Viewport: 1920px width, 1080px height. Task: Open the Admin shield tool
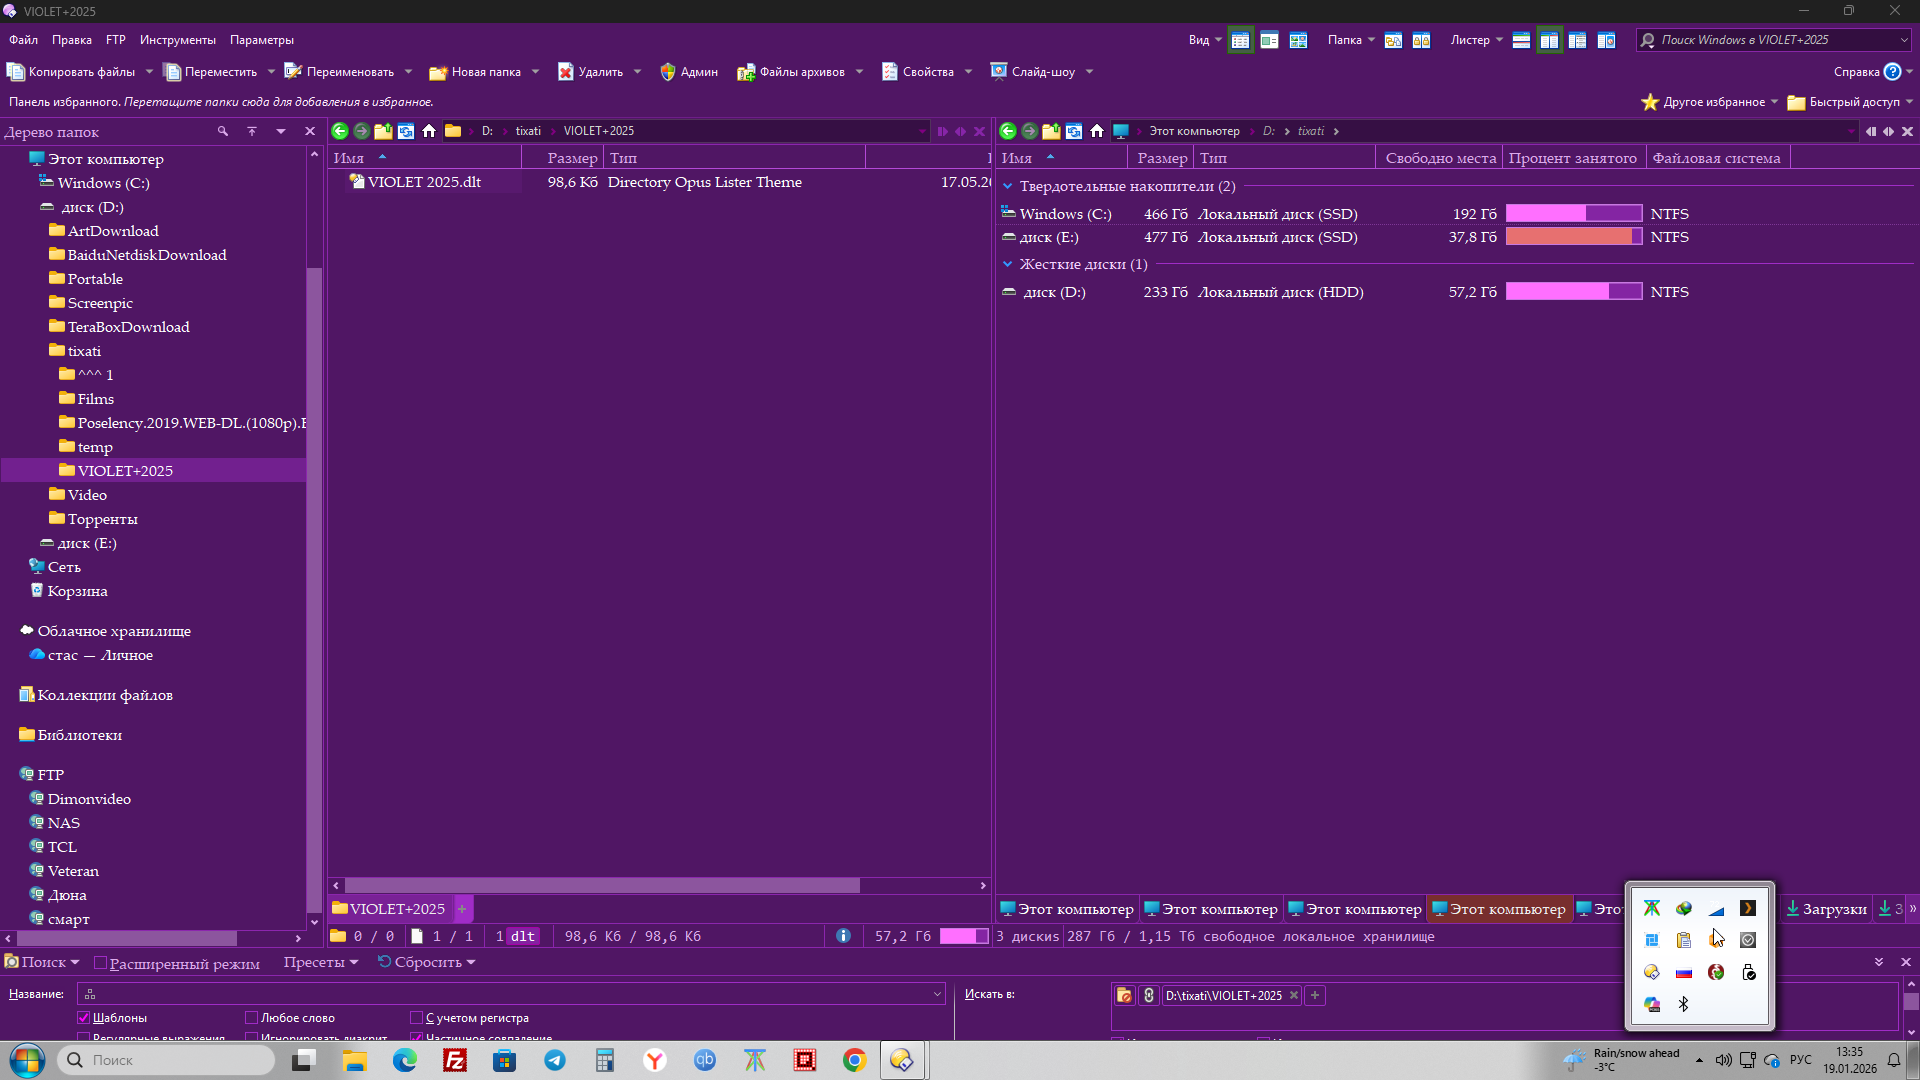(689, 72)
